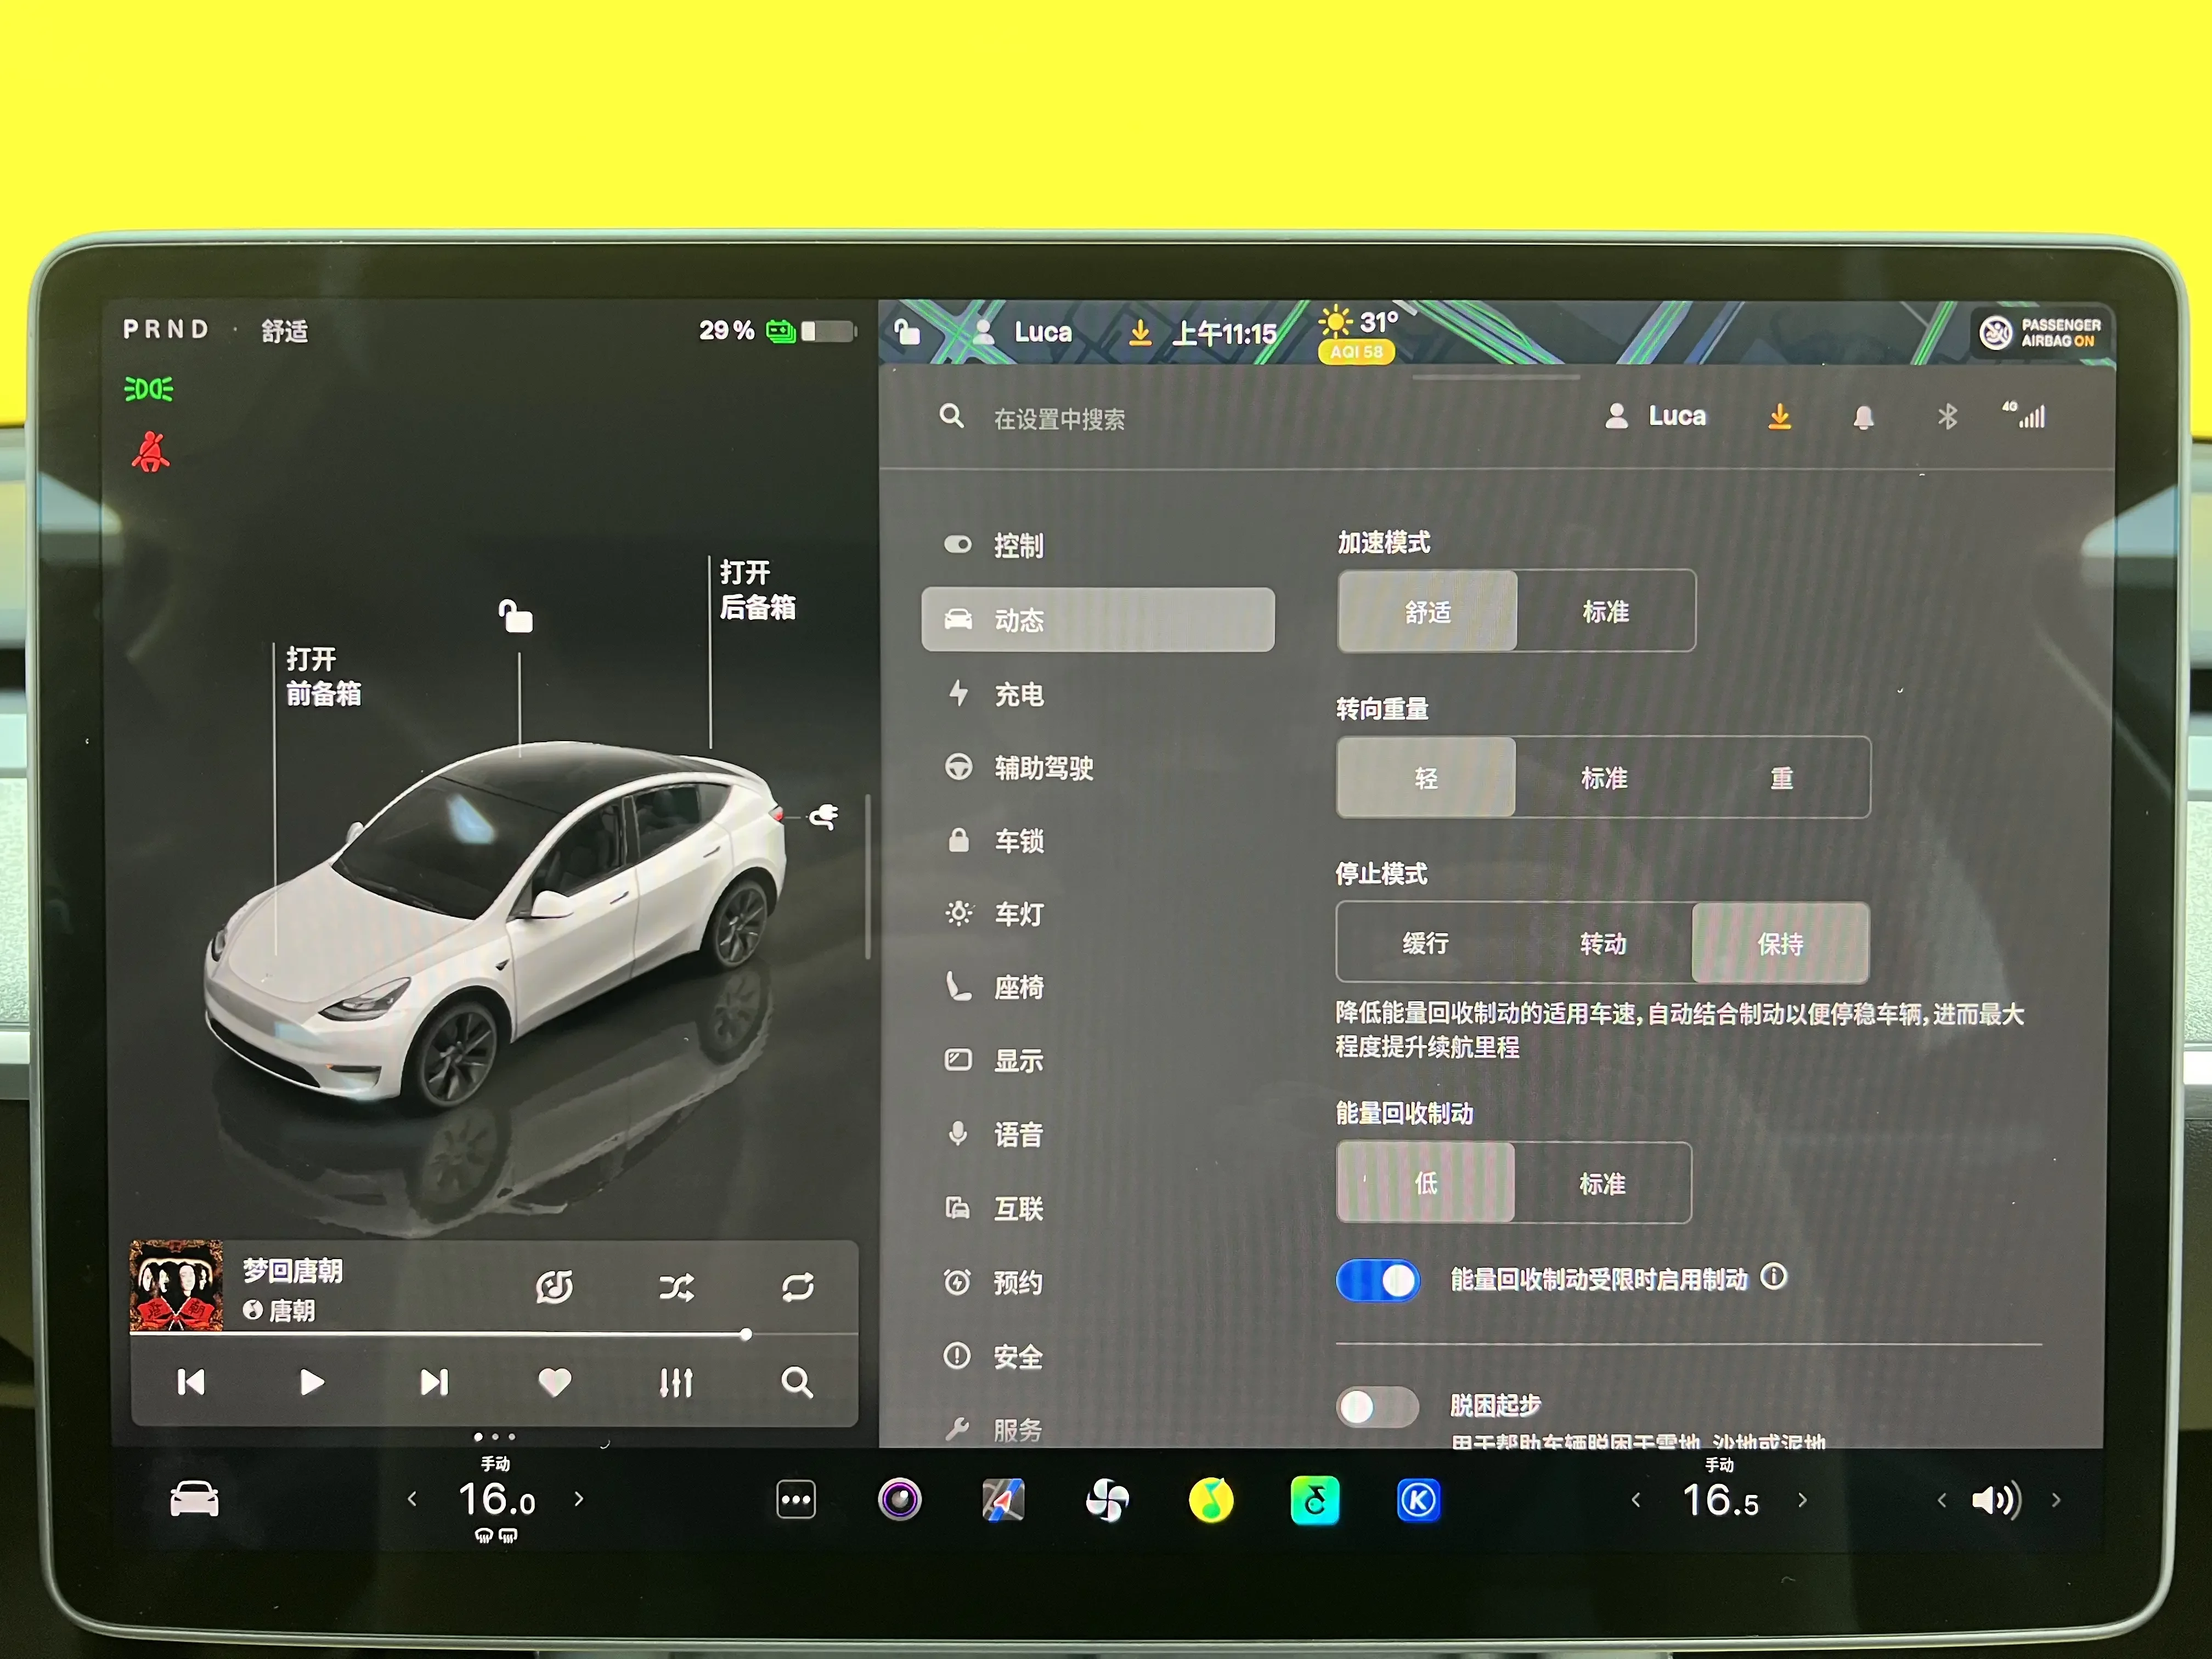Open the navigation maps app
This screenshot has height=1659, width=2212.
tap(1003, 1500)
